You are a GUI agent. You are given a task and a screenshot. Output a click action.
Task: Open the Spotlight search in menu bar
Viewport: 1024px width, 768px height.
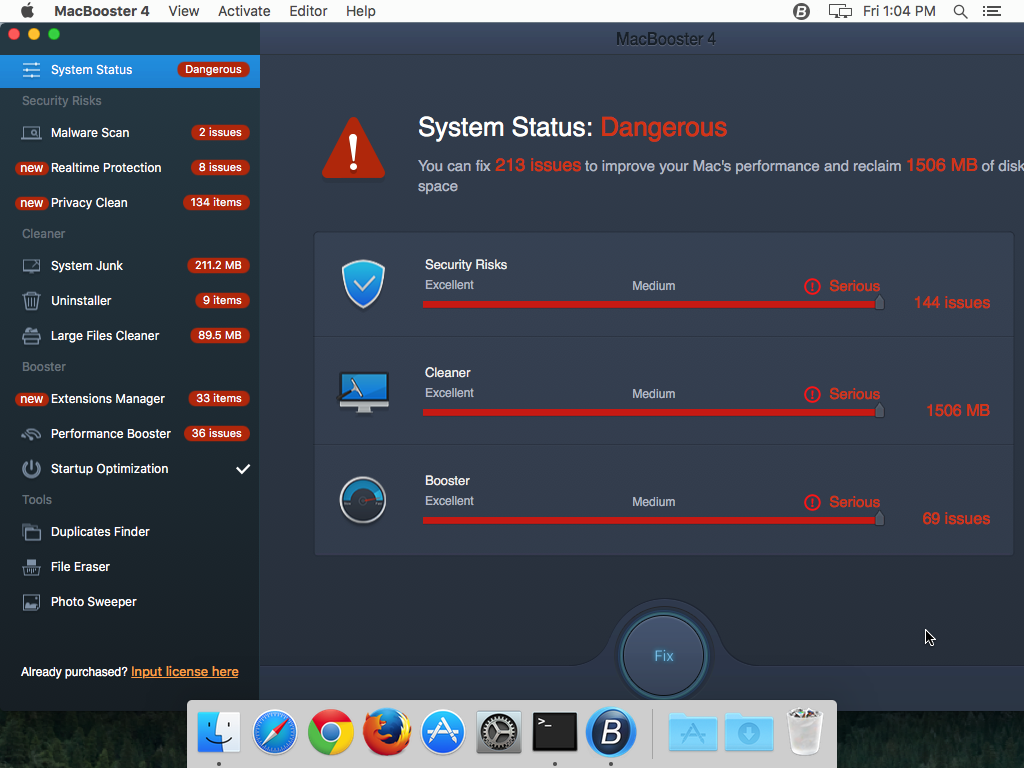tap(960, 11)
